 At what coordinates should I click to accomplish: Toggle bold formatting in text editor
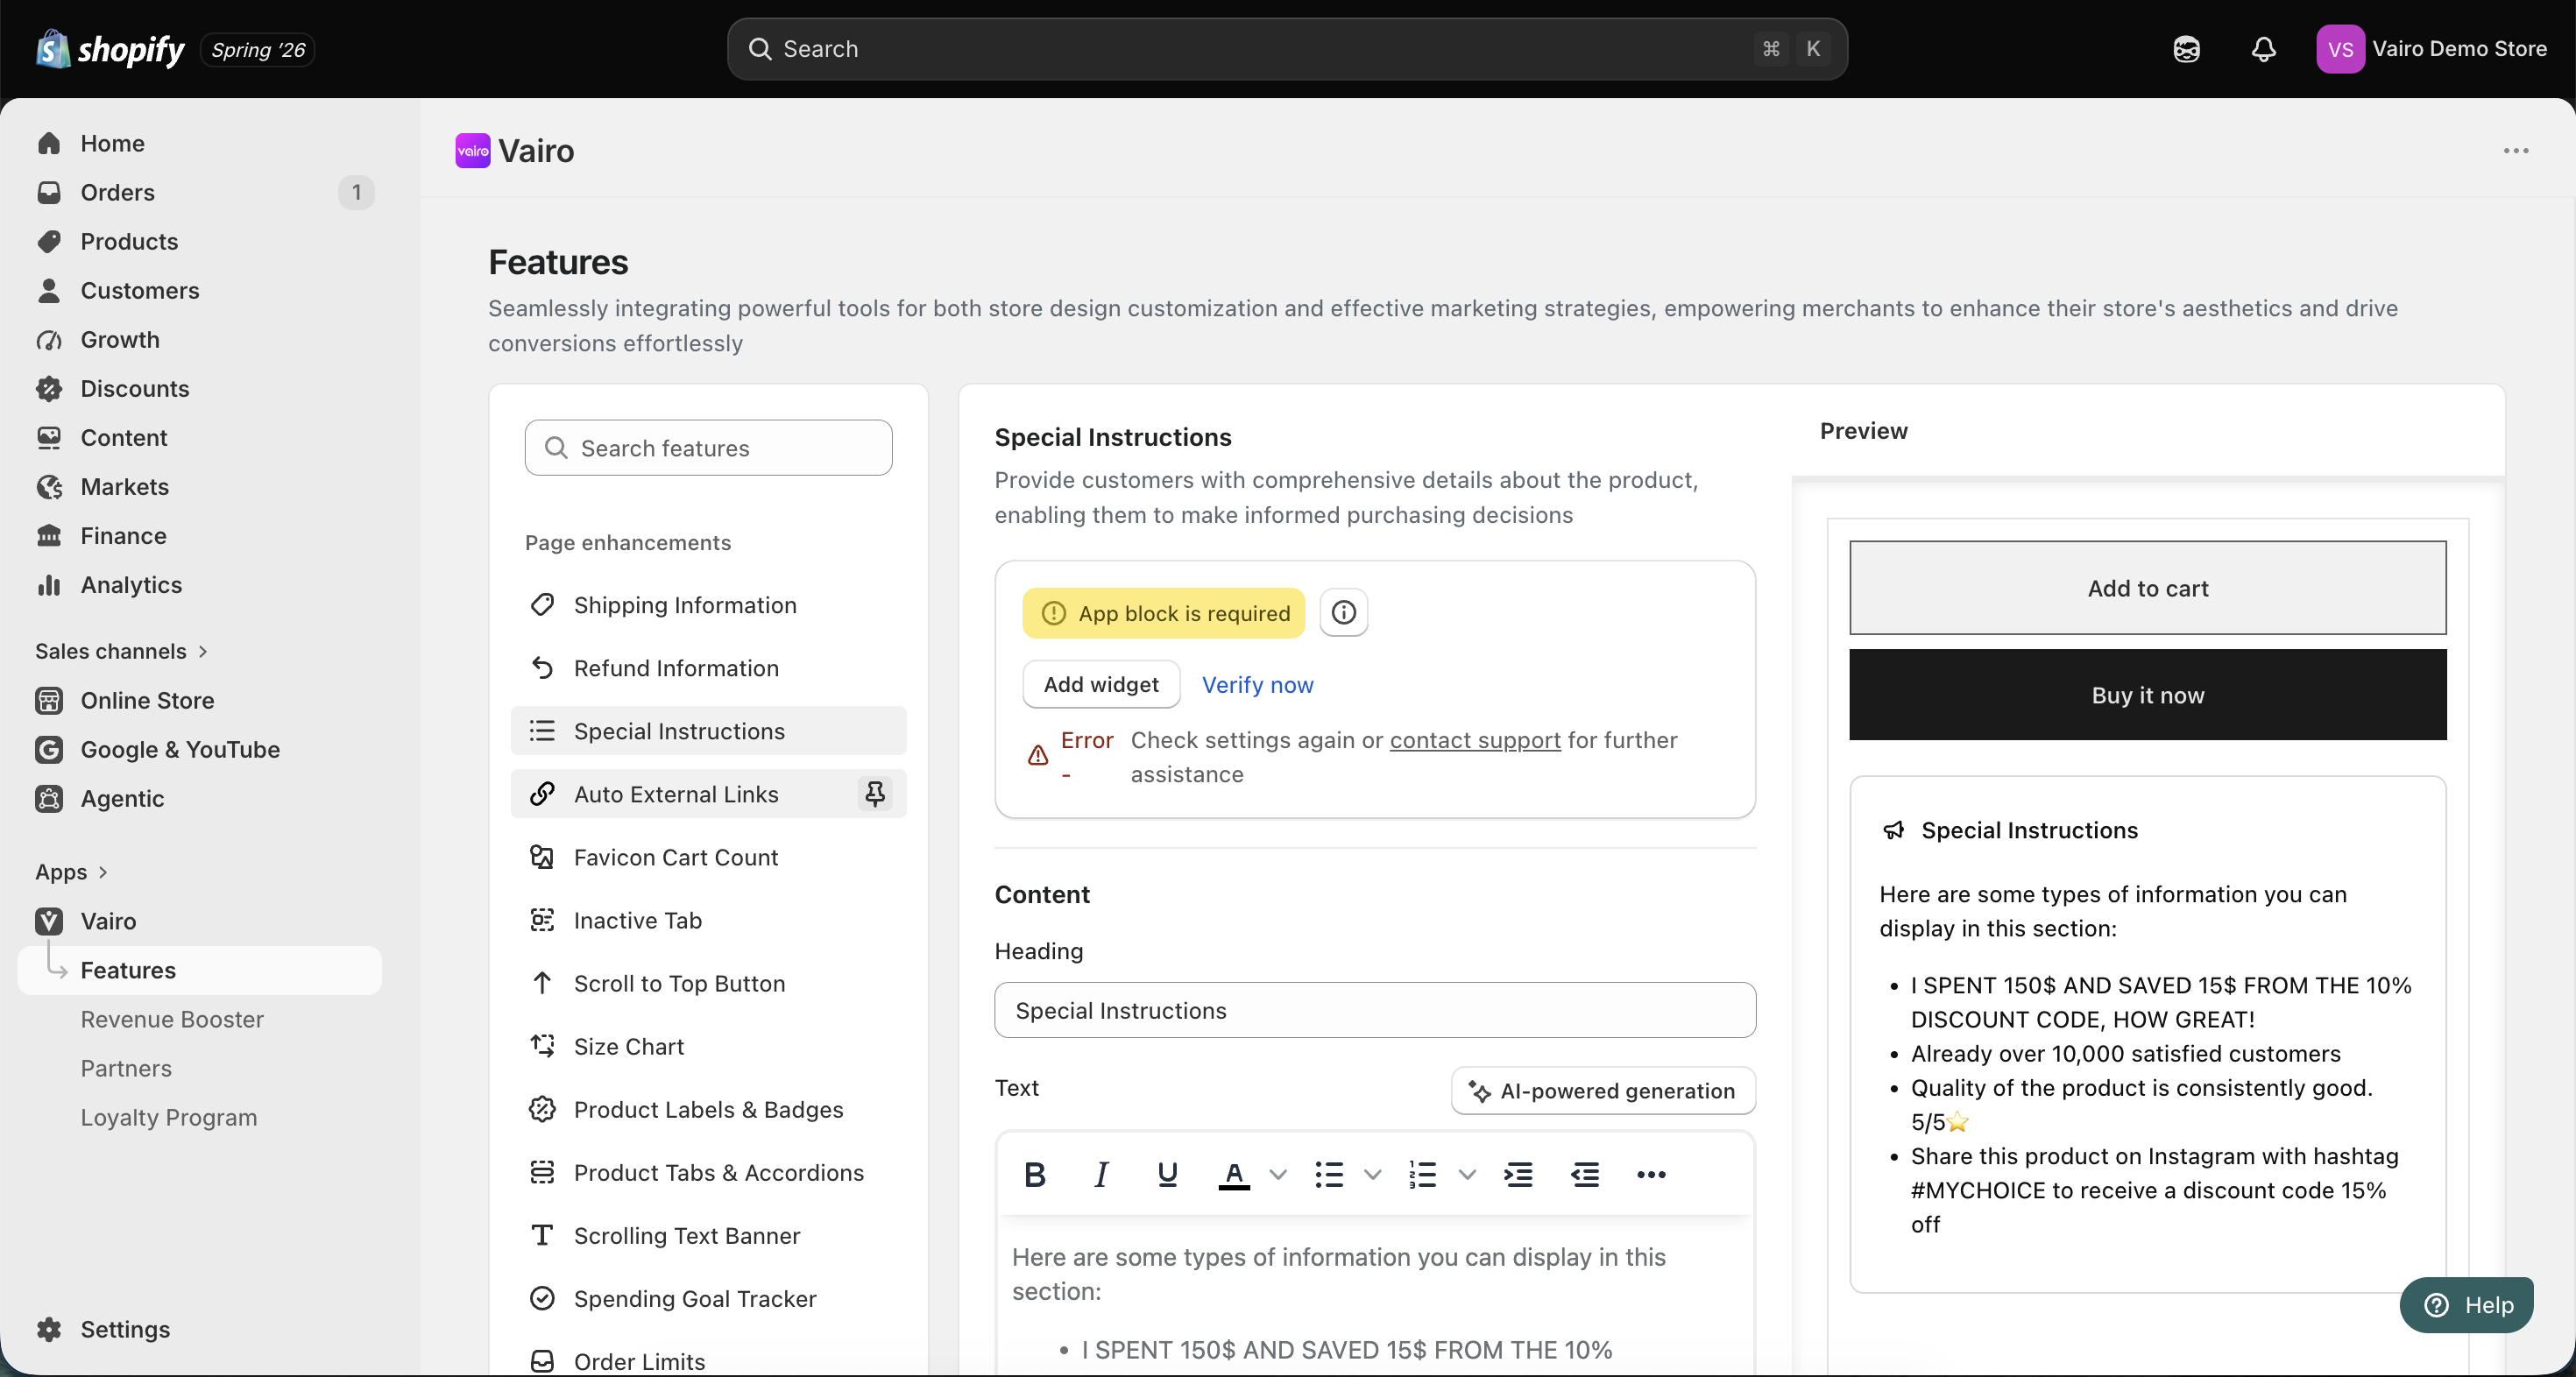coord(1035,1174)
